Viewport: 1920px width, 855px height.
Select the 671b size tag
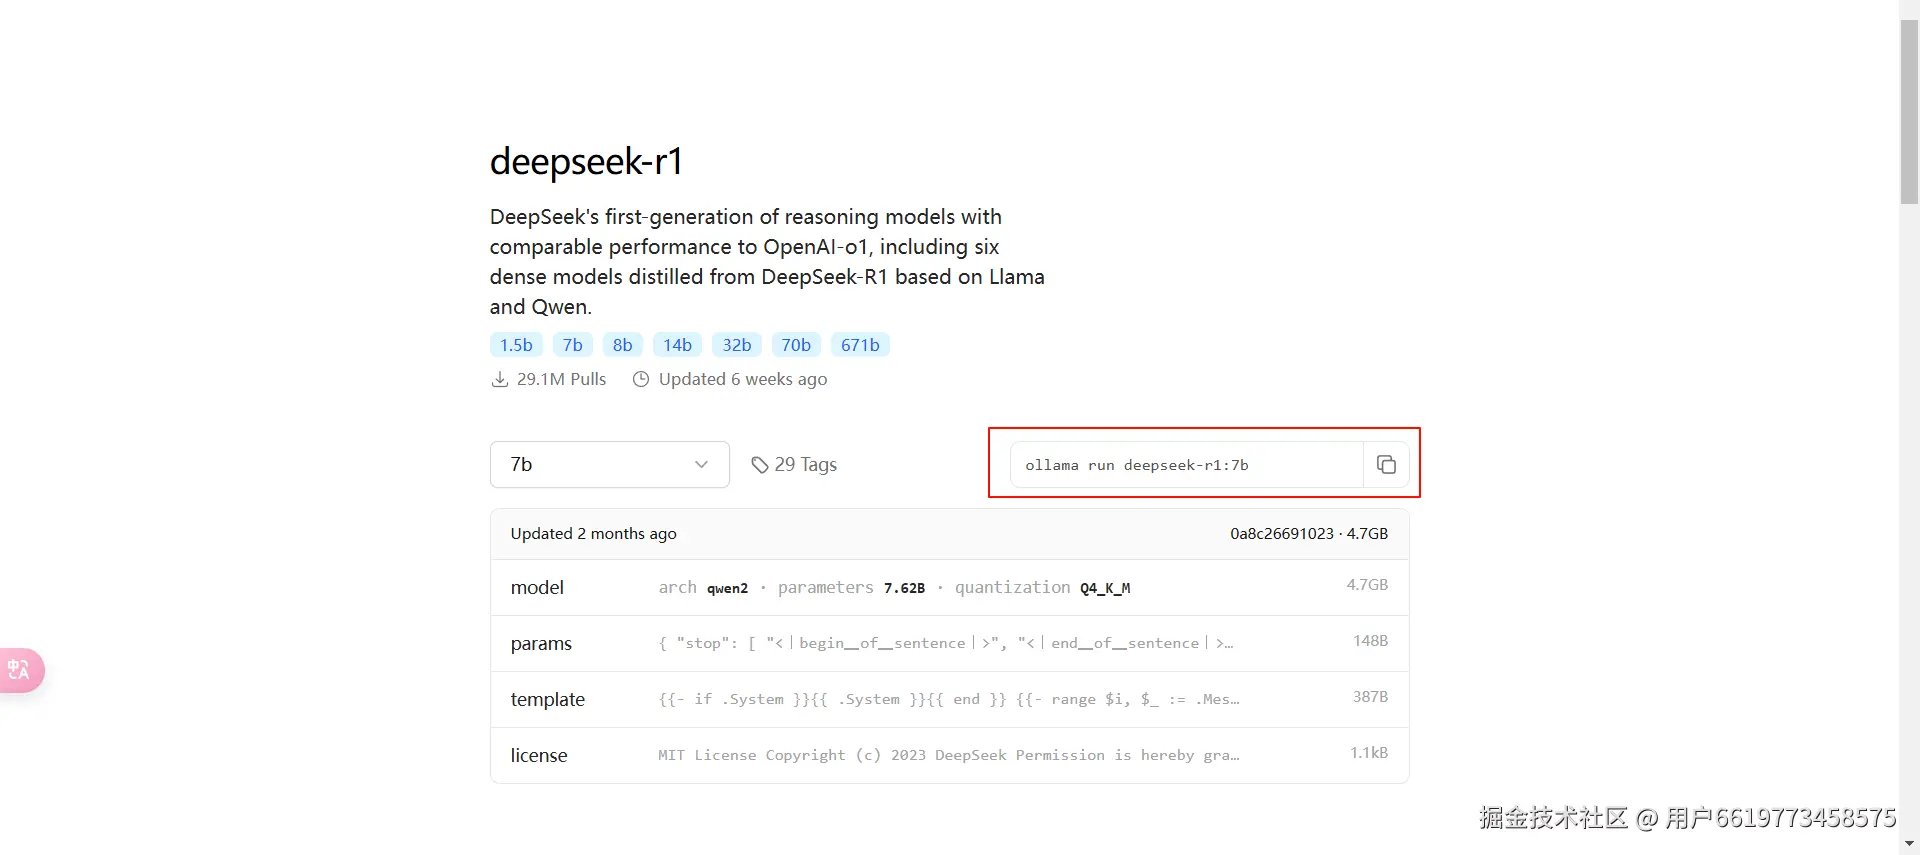tap(860, 345)
